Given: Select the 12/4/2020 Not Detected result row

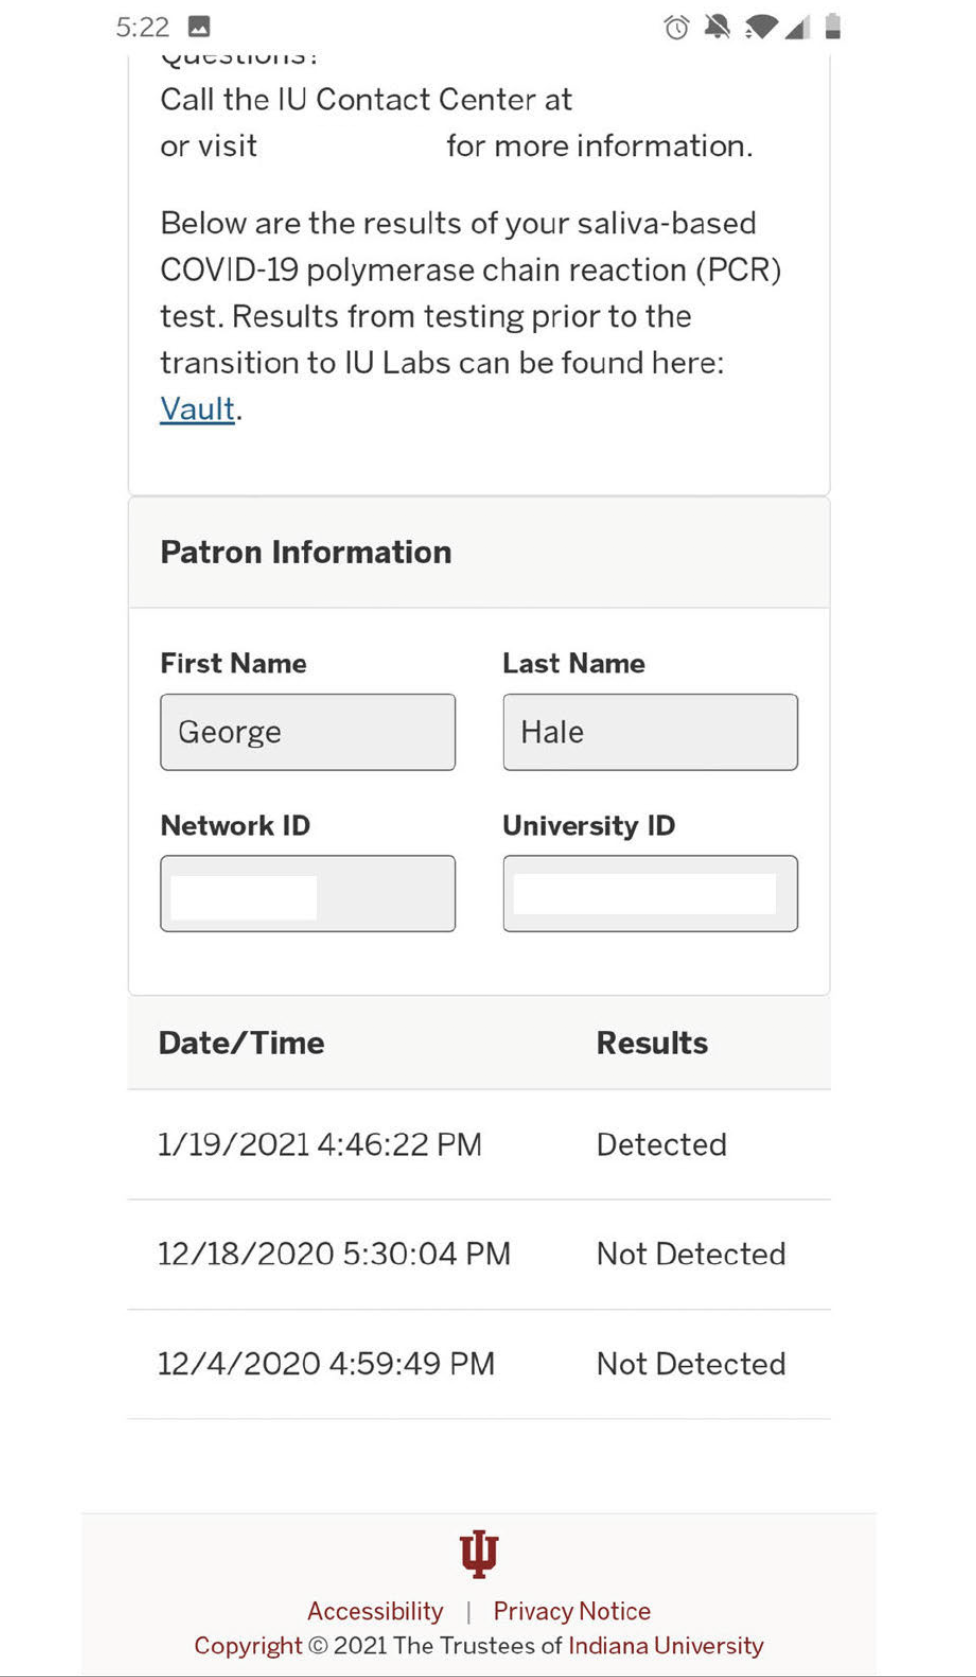Looking at the screenshot, I should tap(479, 1364).
